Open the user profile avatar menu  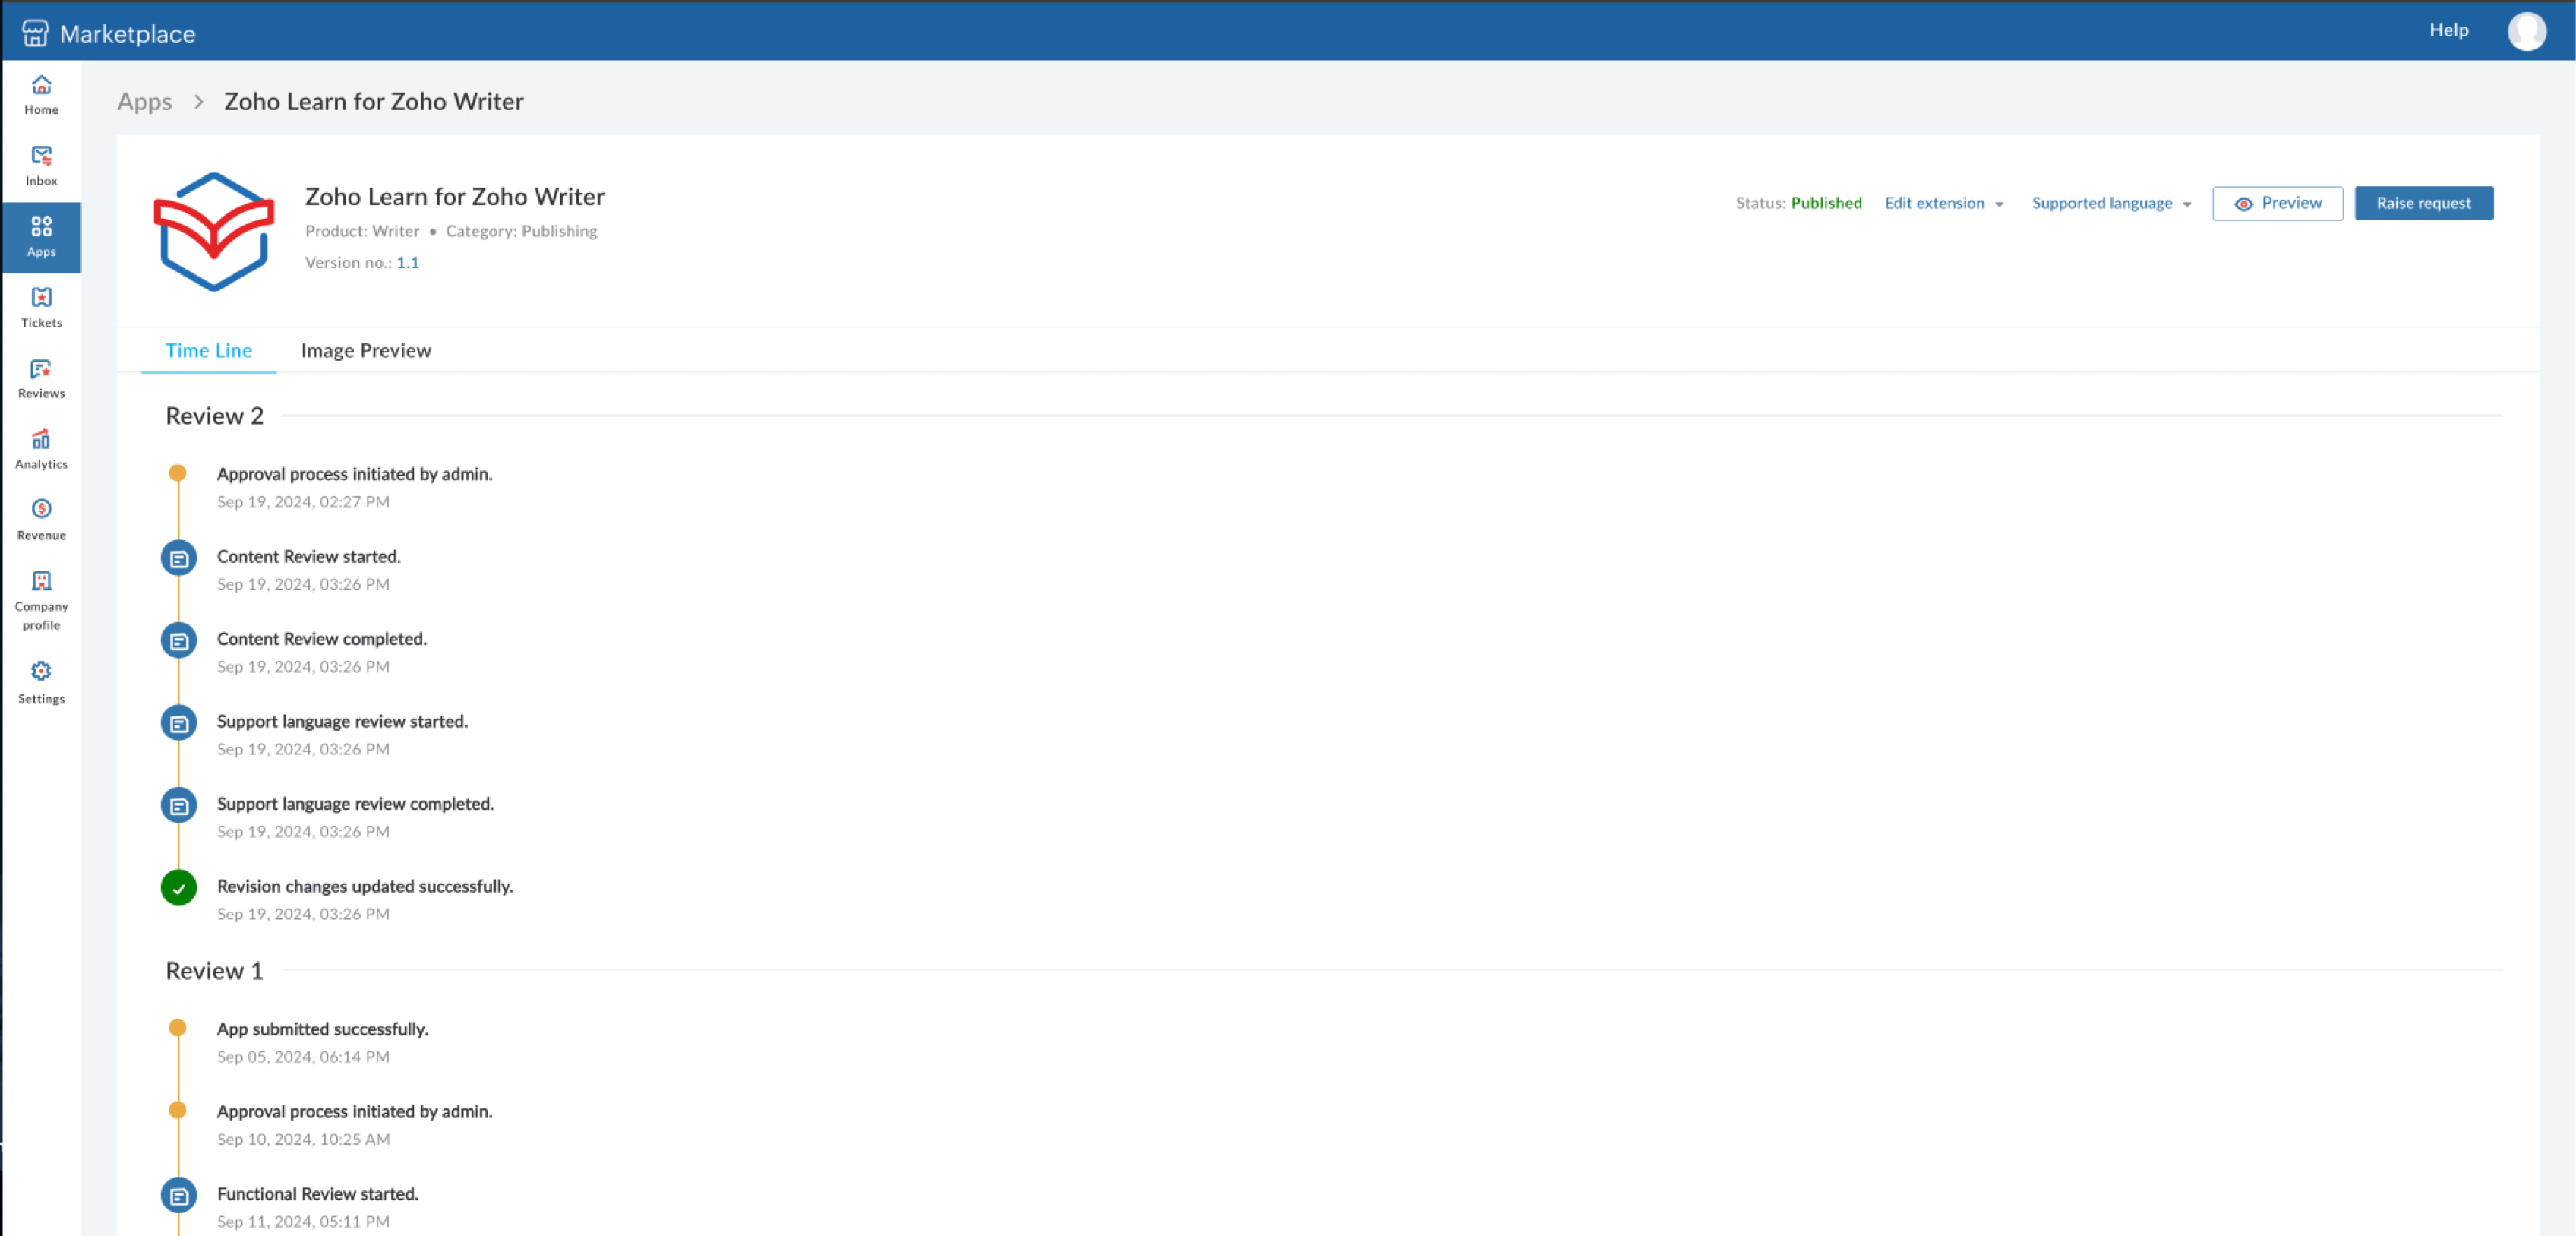coord(2526,31)
